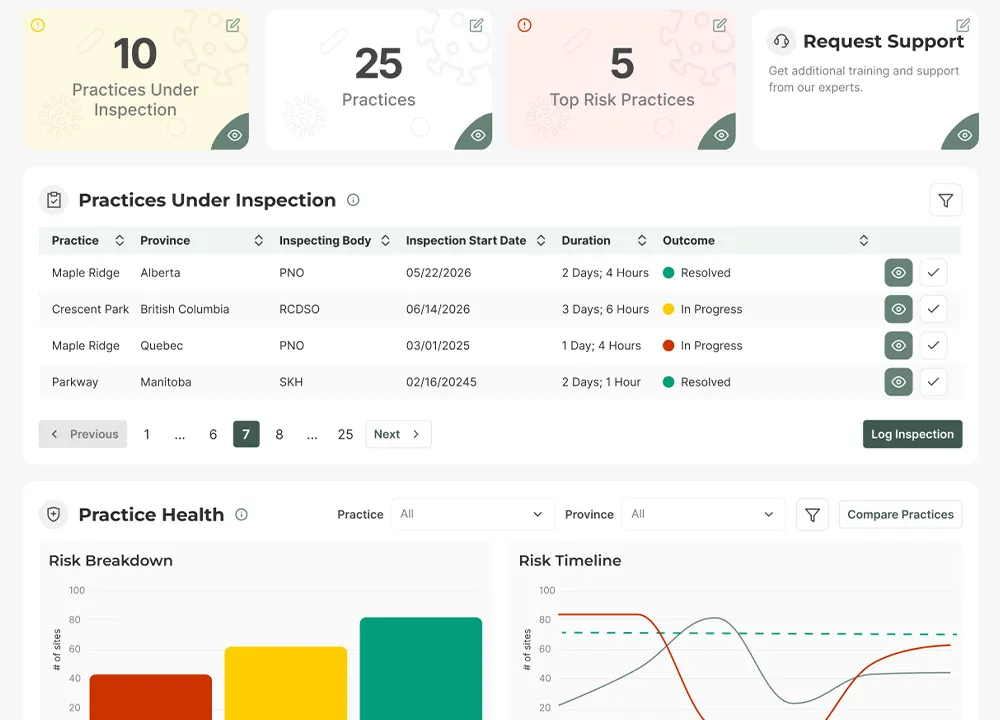Click the 'SKH' inspecting body cell

[291, 382]
